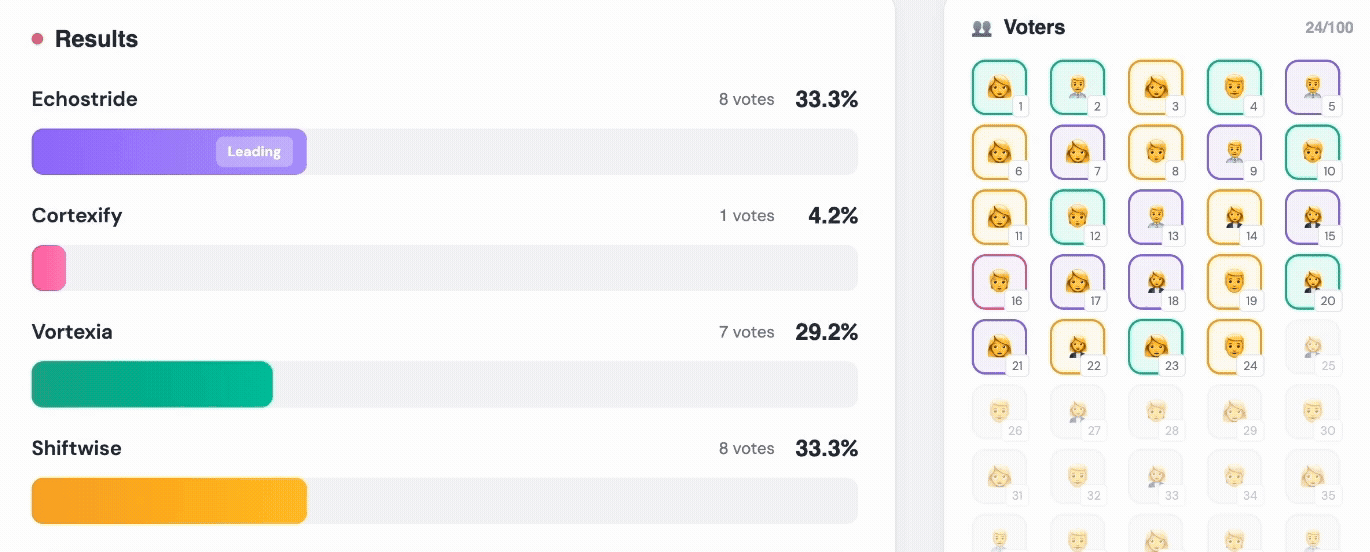This screenshot has width=1370, height=552.
Task: Select voter avatar number 5
Action: point(1311,87)
